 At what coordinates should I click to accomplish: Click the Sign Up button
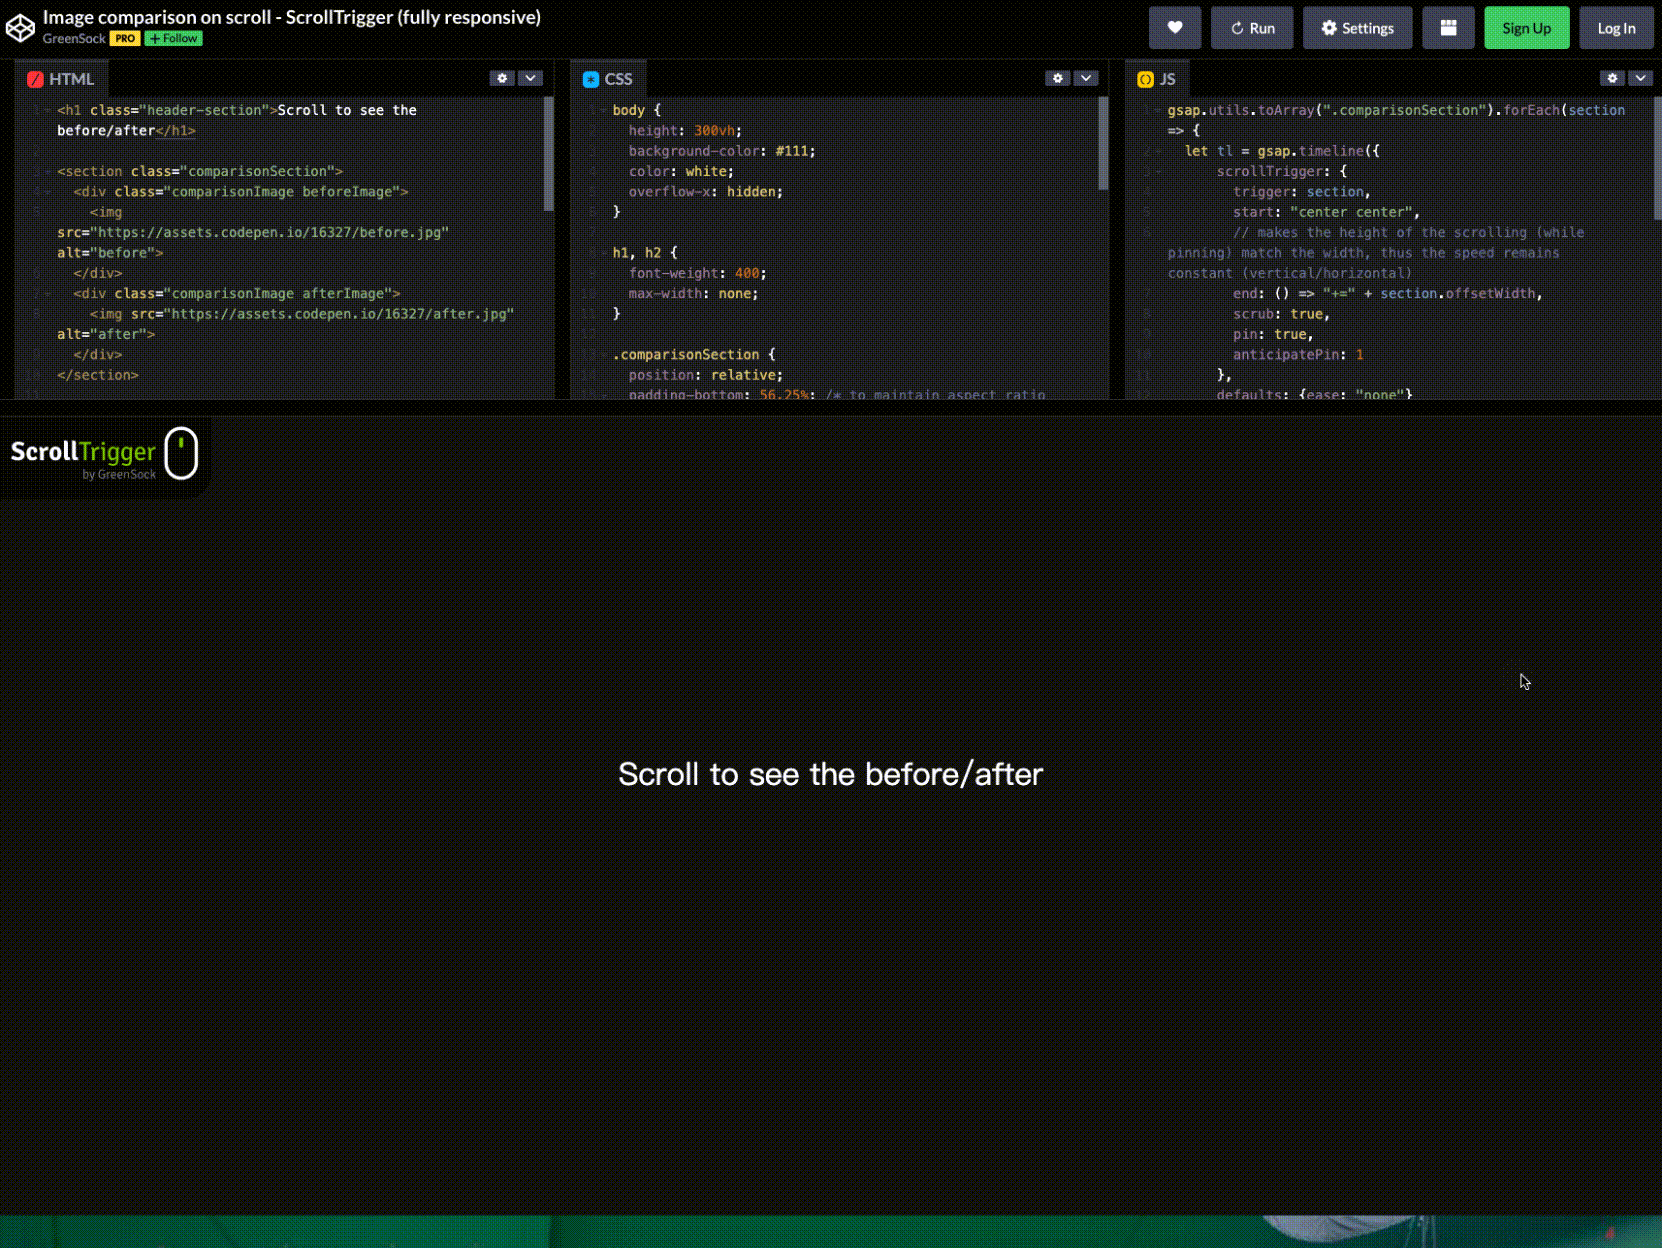(1526, 28)
